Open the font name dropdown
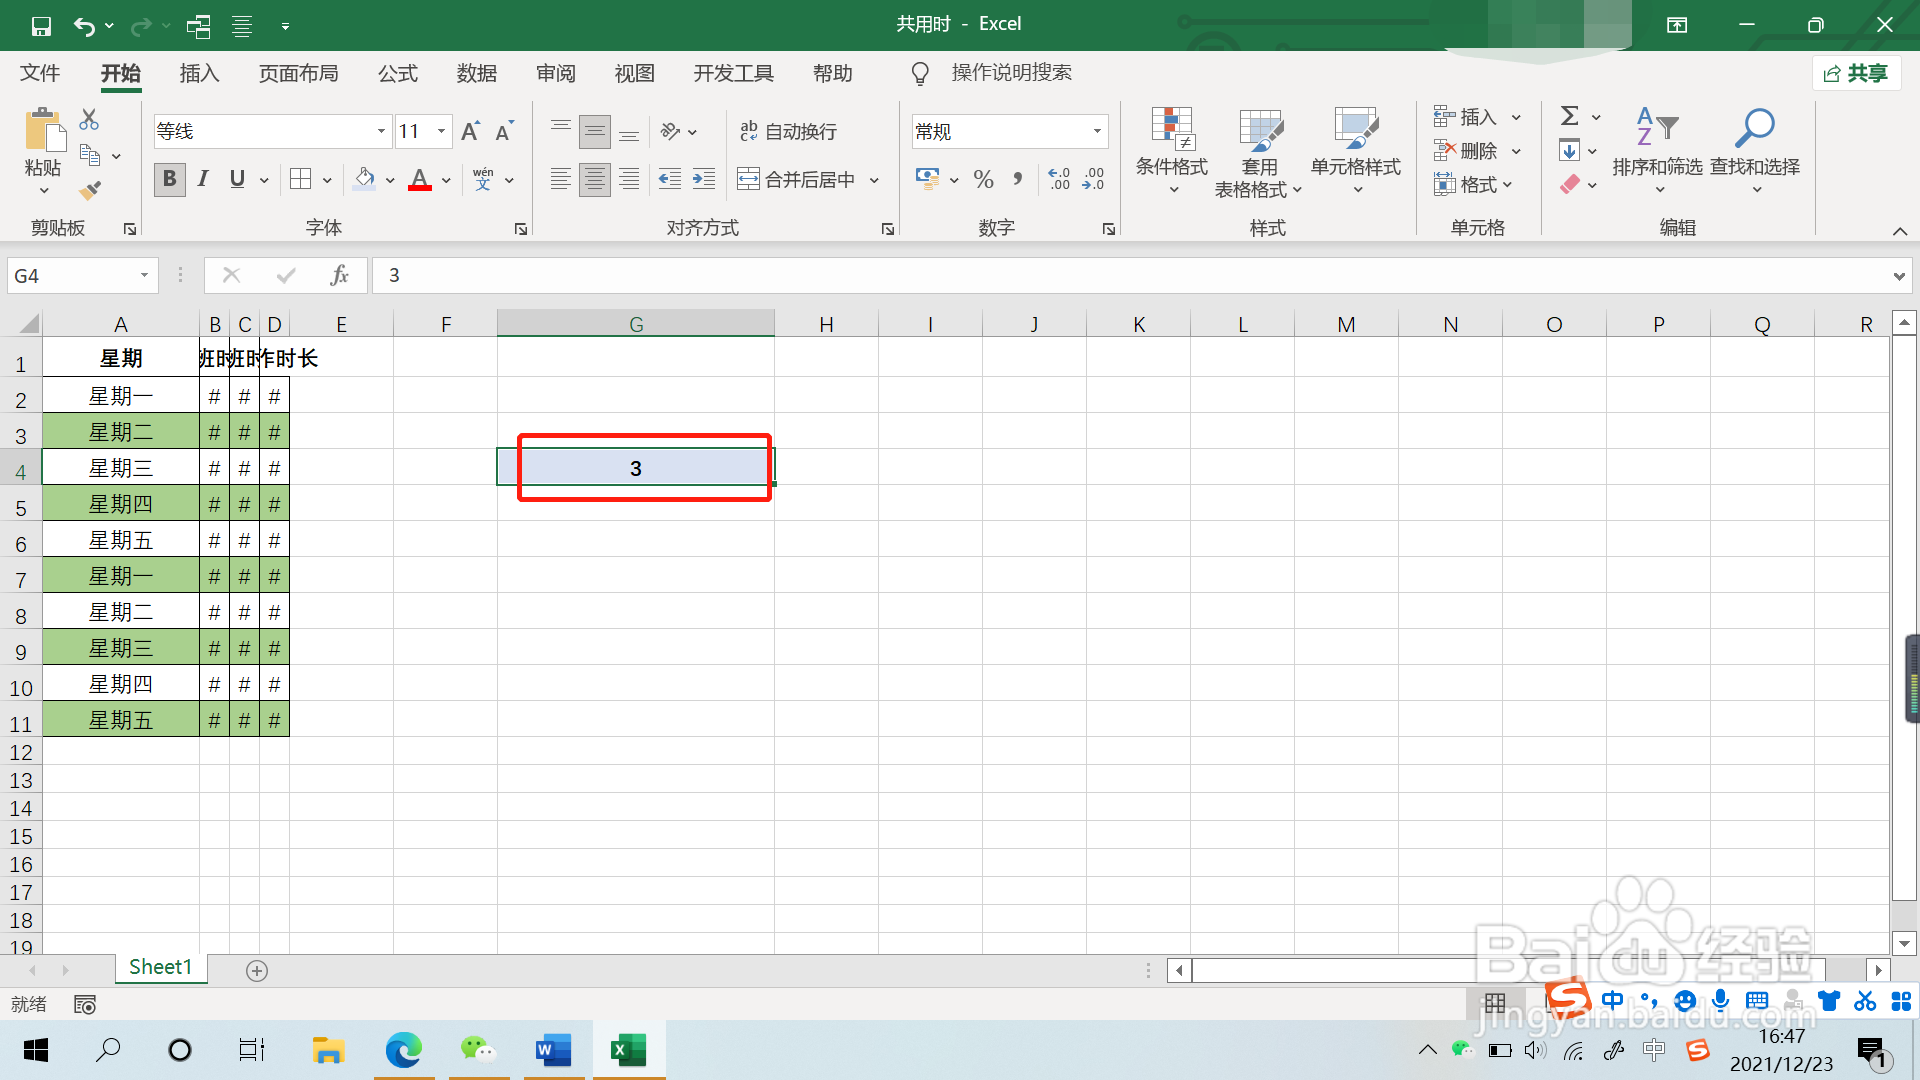Screen dimensions: 1920x1080 381,132
